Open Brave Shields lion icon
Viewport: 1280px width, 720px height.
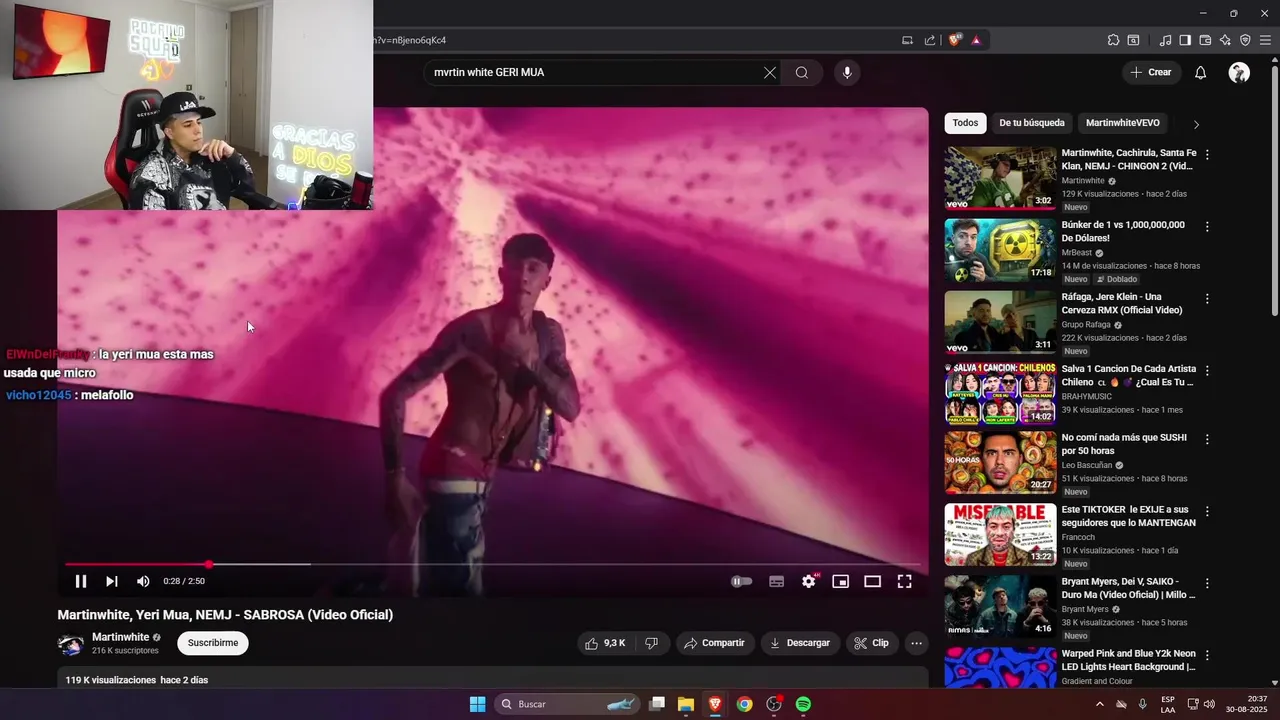point(955,40)
